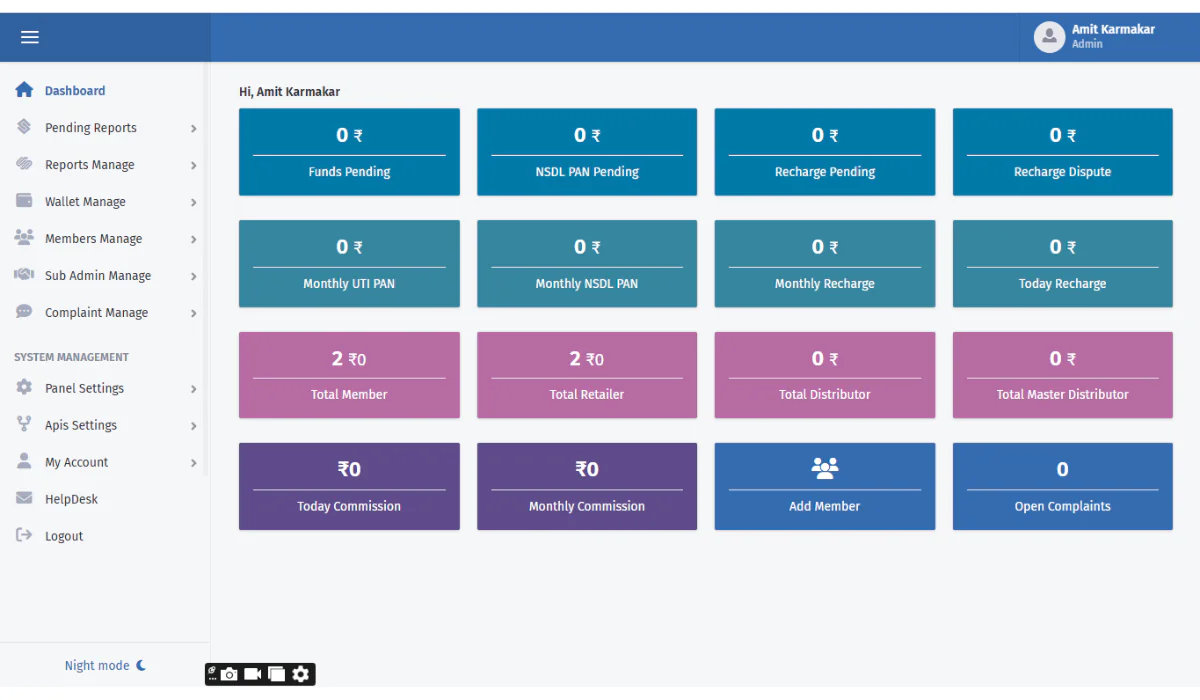This screenshot has width=1200, height=700.
Task: Click the Wallet Manage wallet icon
Action: click(x=24, y=201)
